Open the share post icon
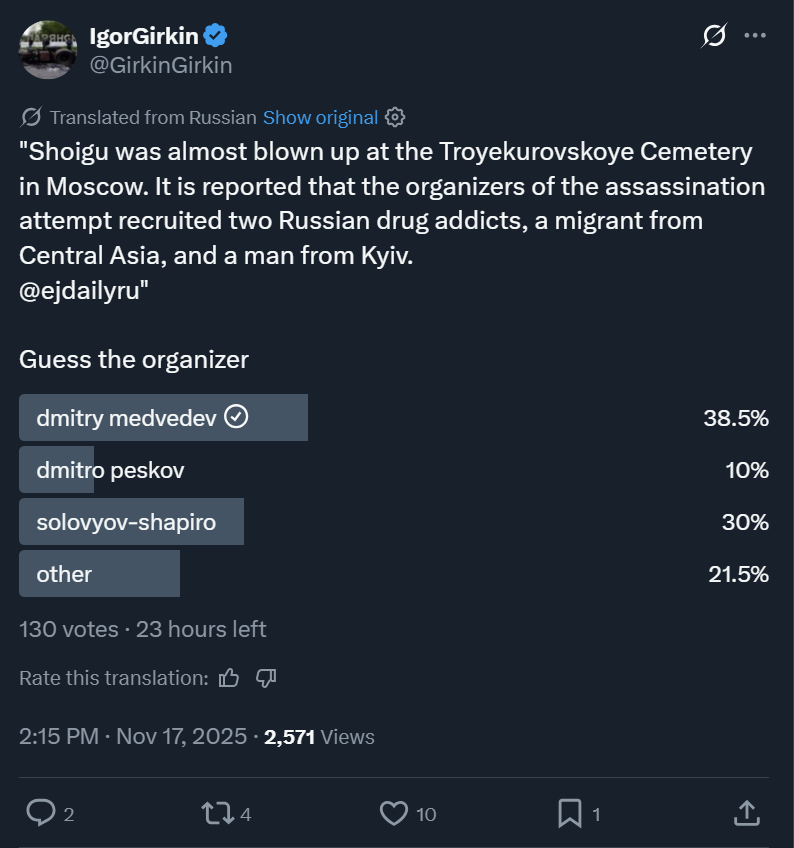Image resolution: width=794 pixels, height=848 pixels. coord(747,813)
